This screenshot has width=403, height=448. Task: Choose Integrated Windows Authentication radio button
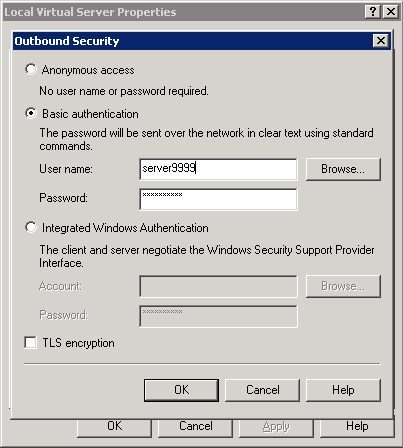(31, 228)
